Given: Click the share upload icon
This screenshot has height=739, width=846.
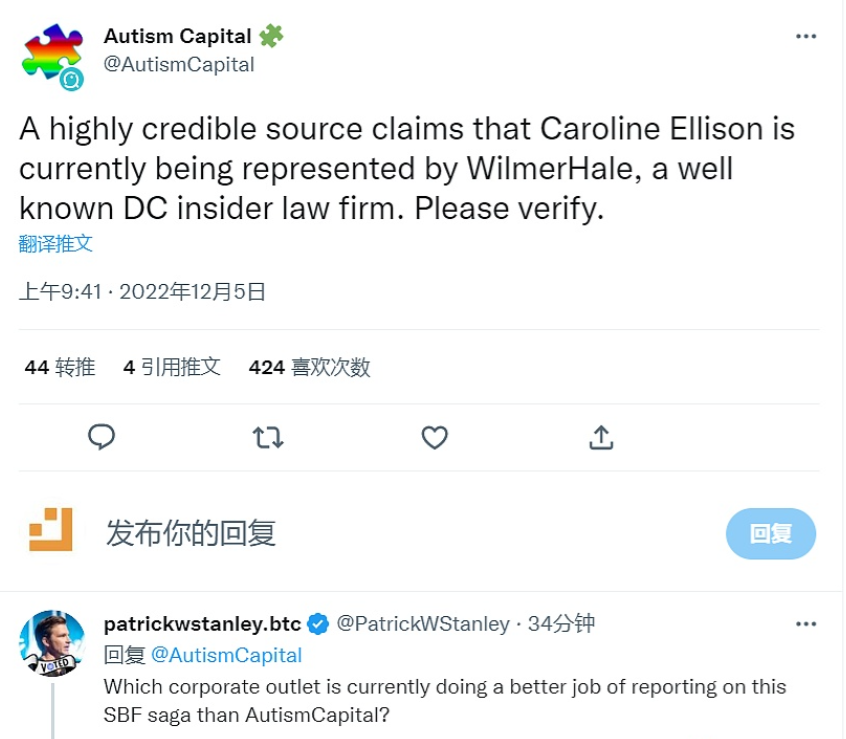Looking at the screenshot, I should coord(600,437).
